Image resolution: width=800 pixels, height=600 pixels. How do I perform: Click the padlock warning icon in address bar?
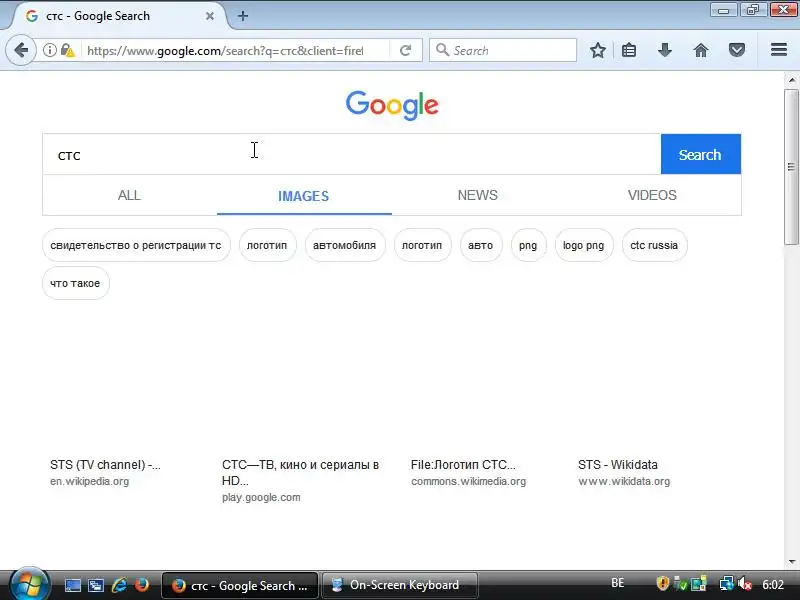(67, 50)
